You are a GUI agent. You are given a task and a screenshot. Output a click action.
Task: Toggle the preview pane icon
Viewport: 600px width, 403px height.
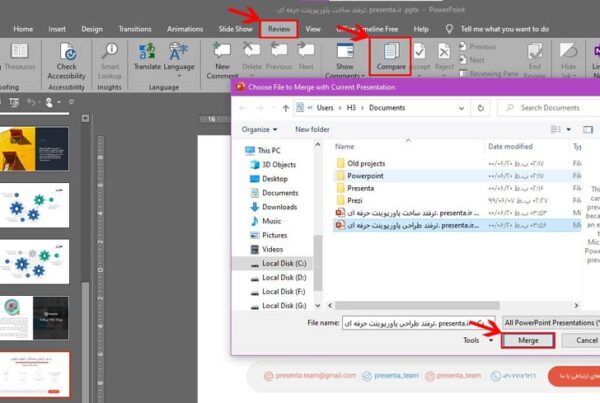point(588,130)
